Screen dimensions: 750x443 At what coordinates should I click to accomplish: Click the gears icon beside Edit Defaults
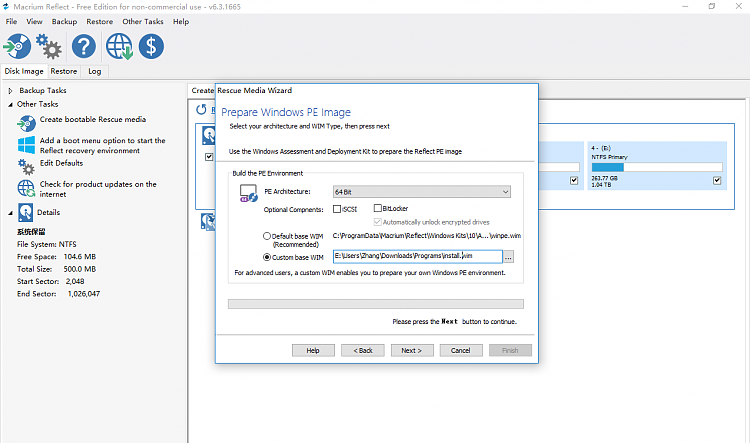tap(26, 167)
